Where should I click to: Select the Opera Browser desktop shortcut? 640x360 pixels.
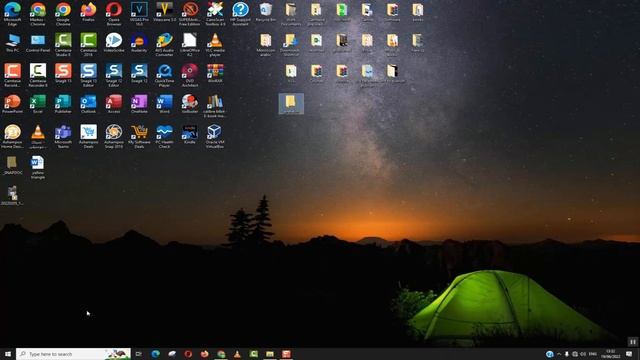coord(113,13)
